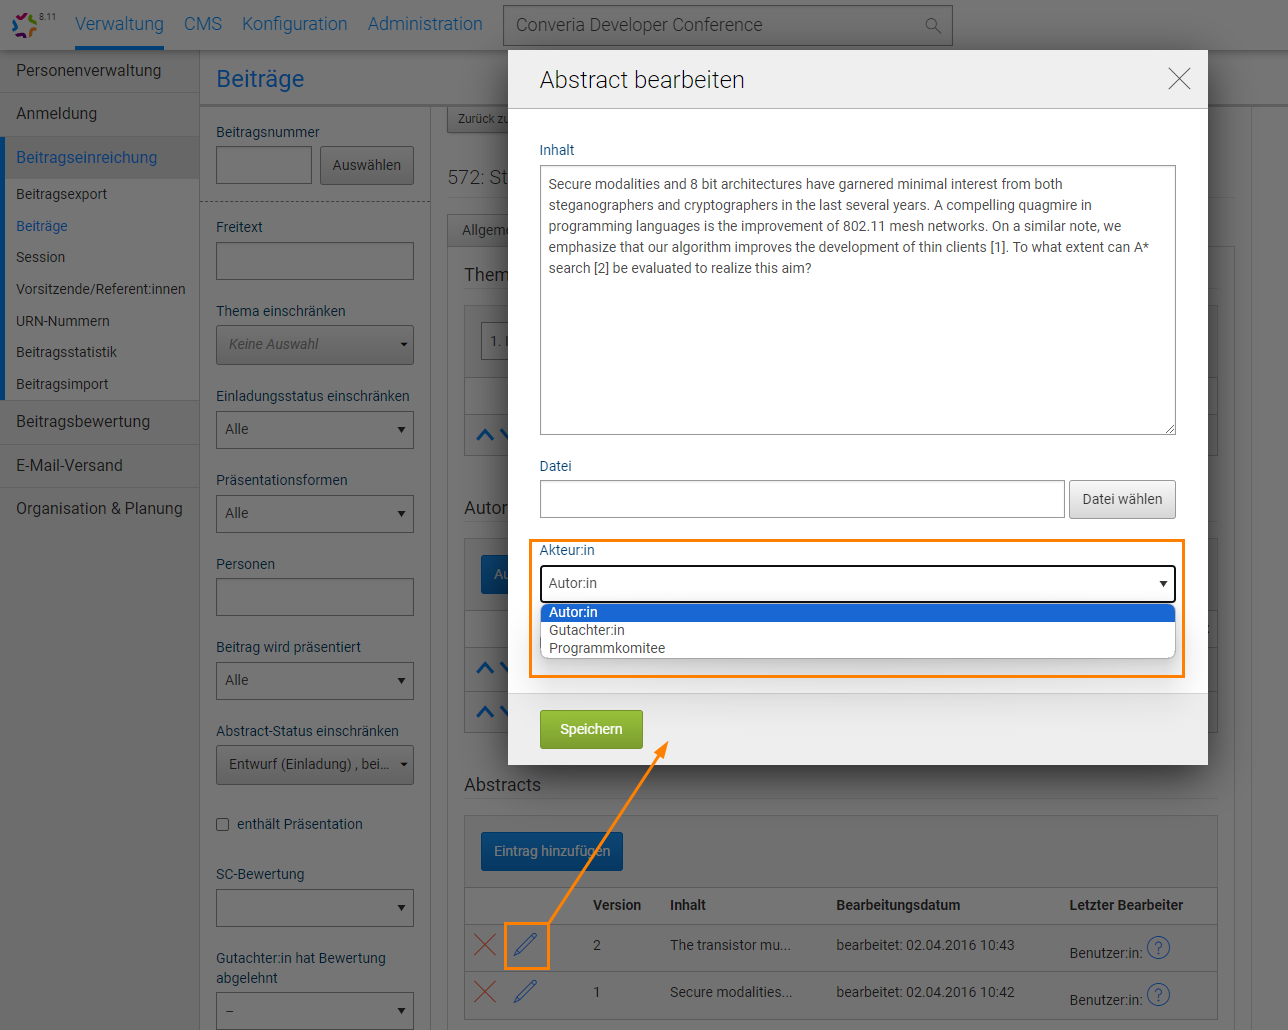
Task: Choose Programmkomitee option in dropdown
Action: (x=607, y=649)
